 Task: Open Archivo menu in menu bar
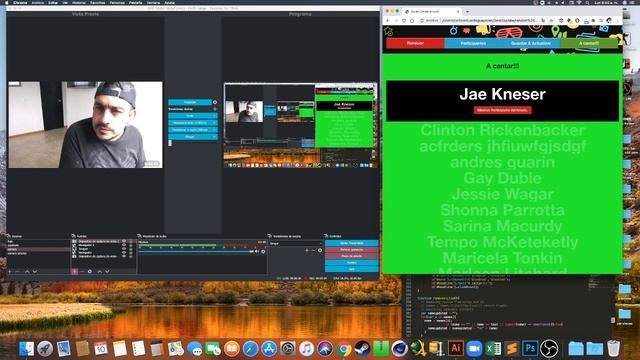38,2
